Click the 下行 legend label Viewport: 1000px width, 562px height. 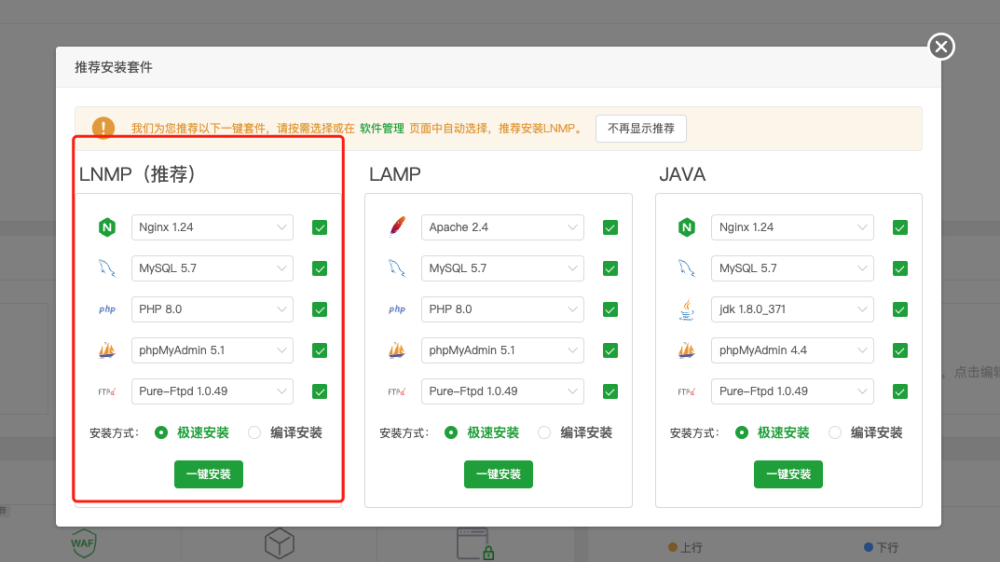(x=887, y=547)
